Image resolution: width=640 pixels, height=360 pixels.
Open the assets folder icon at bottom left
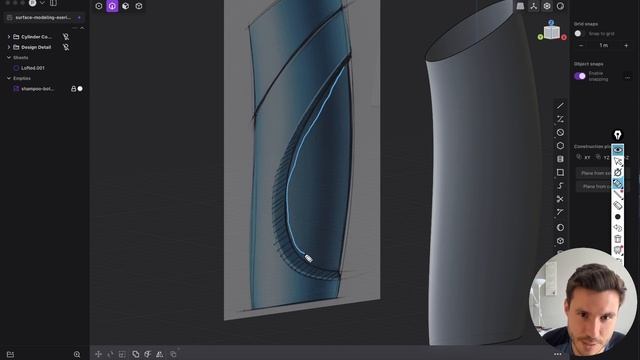tap(10, 354)
